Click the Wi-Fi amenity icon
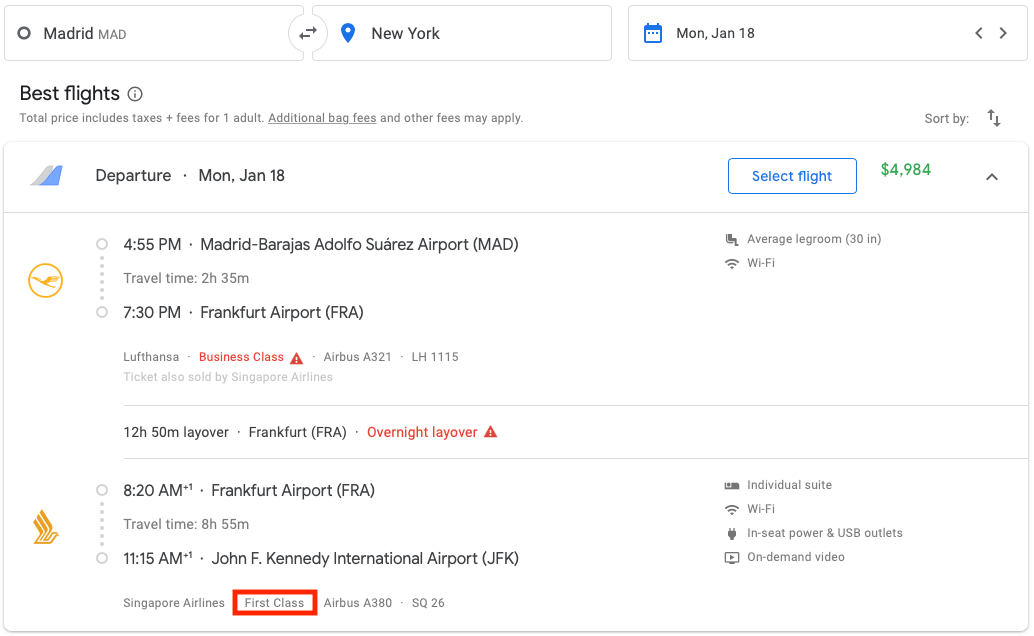 click(x=732, y=262)
